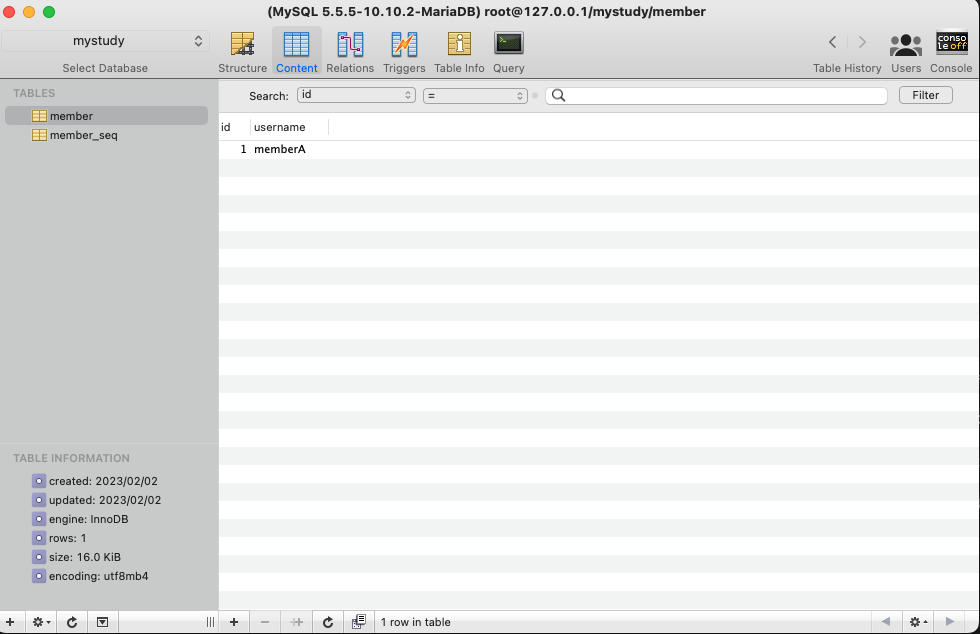Go to next content page
This screenshot has height=634, width=980.
point(950,621)
